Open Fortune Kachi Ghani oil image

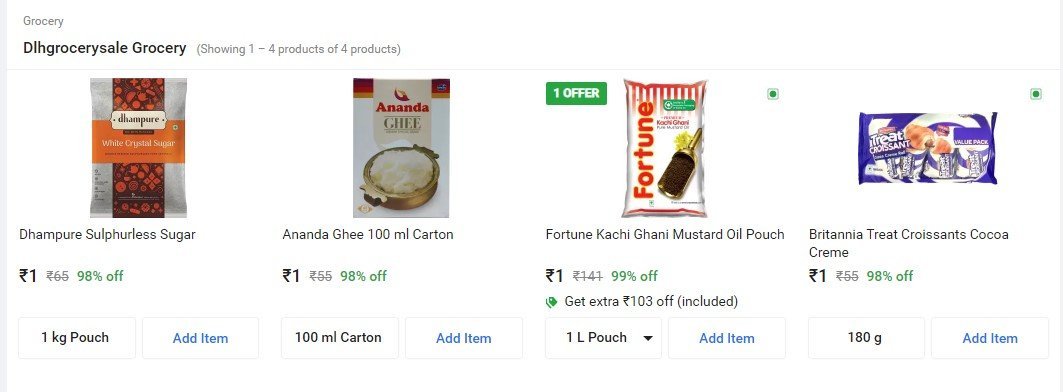tap(664, 148)
